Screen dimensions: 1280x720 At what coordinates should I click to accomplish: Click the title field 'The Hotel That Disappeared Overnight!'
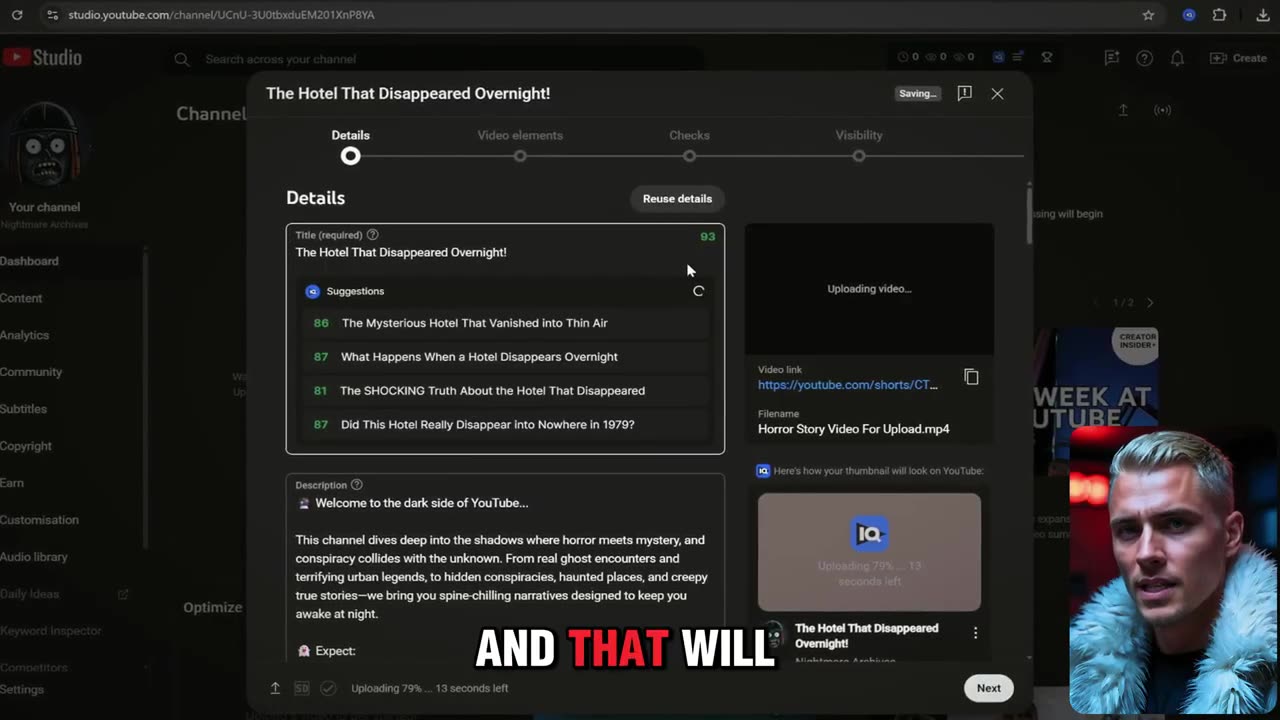[x=401, y=253]
